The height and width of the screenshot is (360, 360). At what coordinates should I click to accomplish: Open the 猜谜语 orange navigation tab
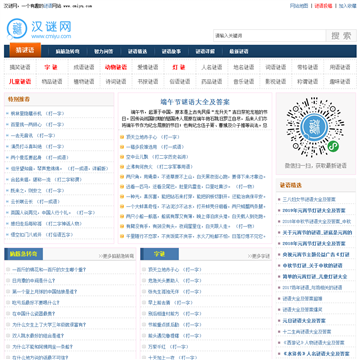click(x=25, y=50)
